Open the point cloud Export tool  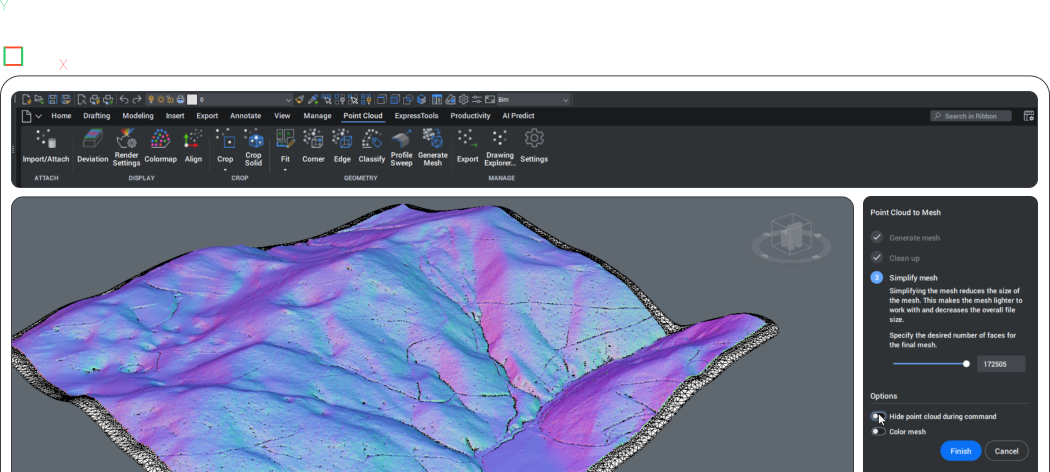pyautogui.click(x=467, y=147)
